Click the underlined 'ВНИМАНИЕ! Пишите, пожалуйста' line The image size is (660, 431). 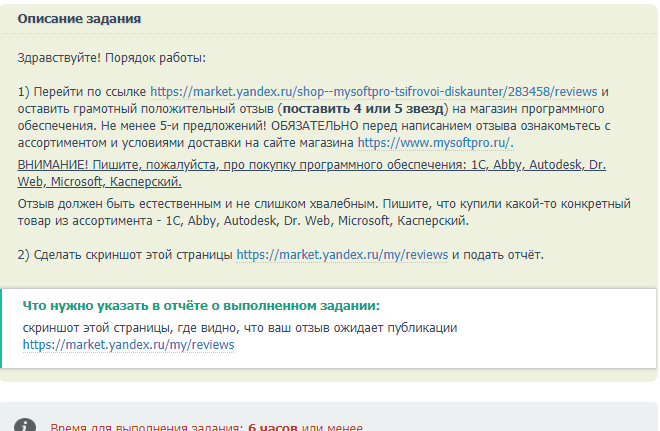pos(312,165)
